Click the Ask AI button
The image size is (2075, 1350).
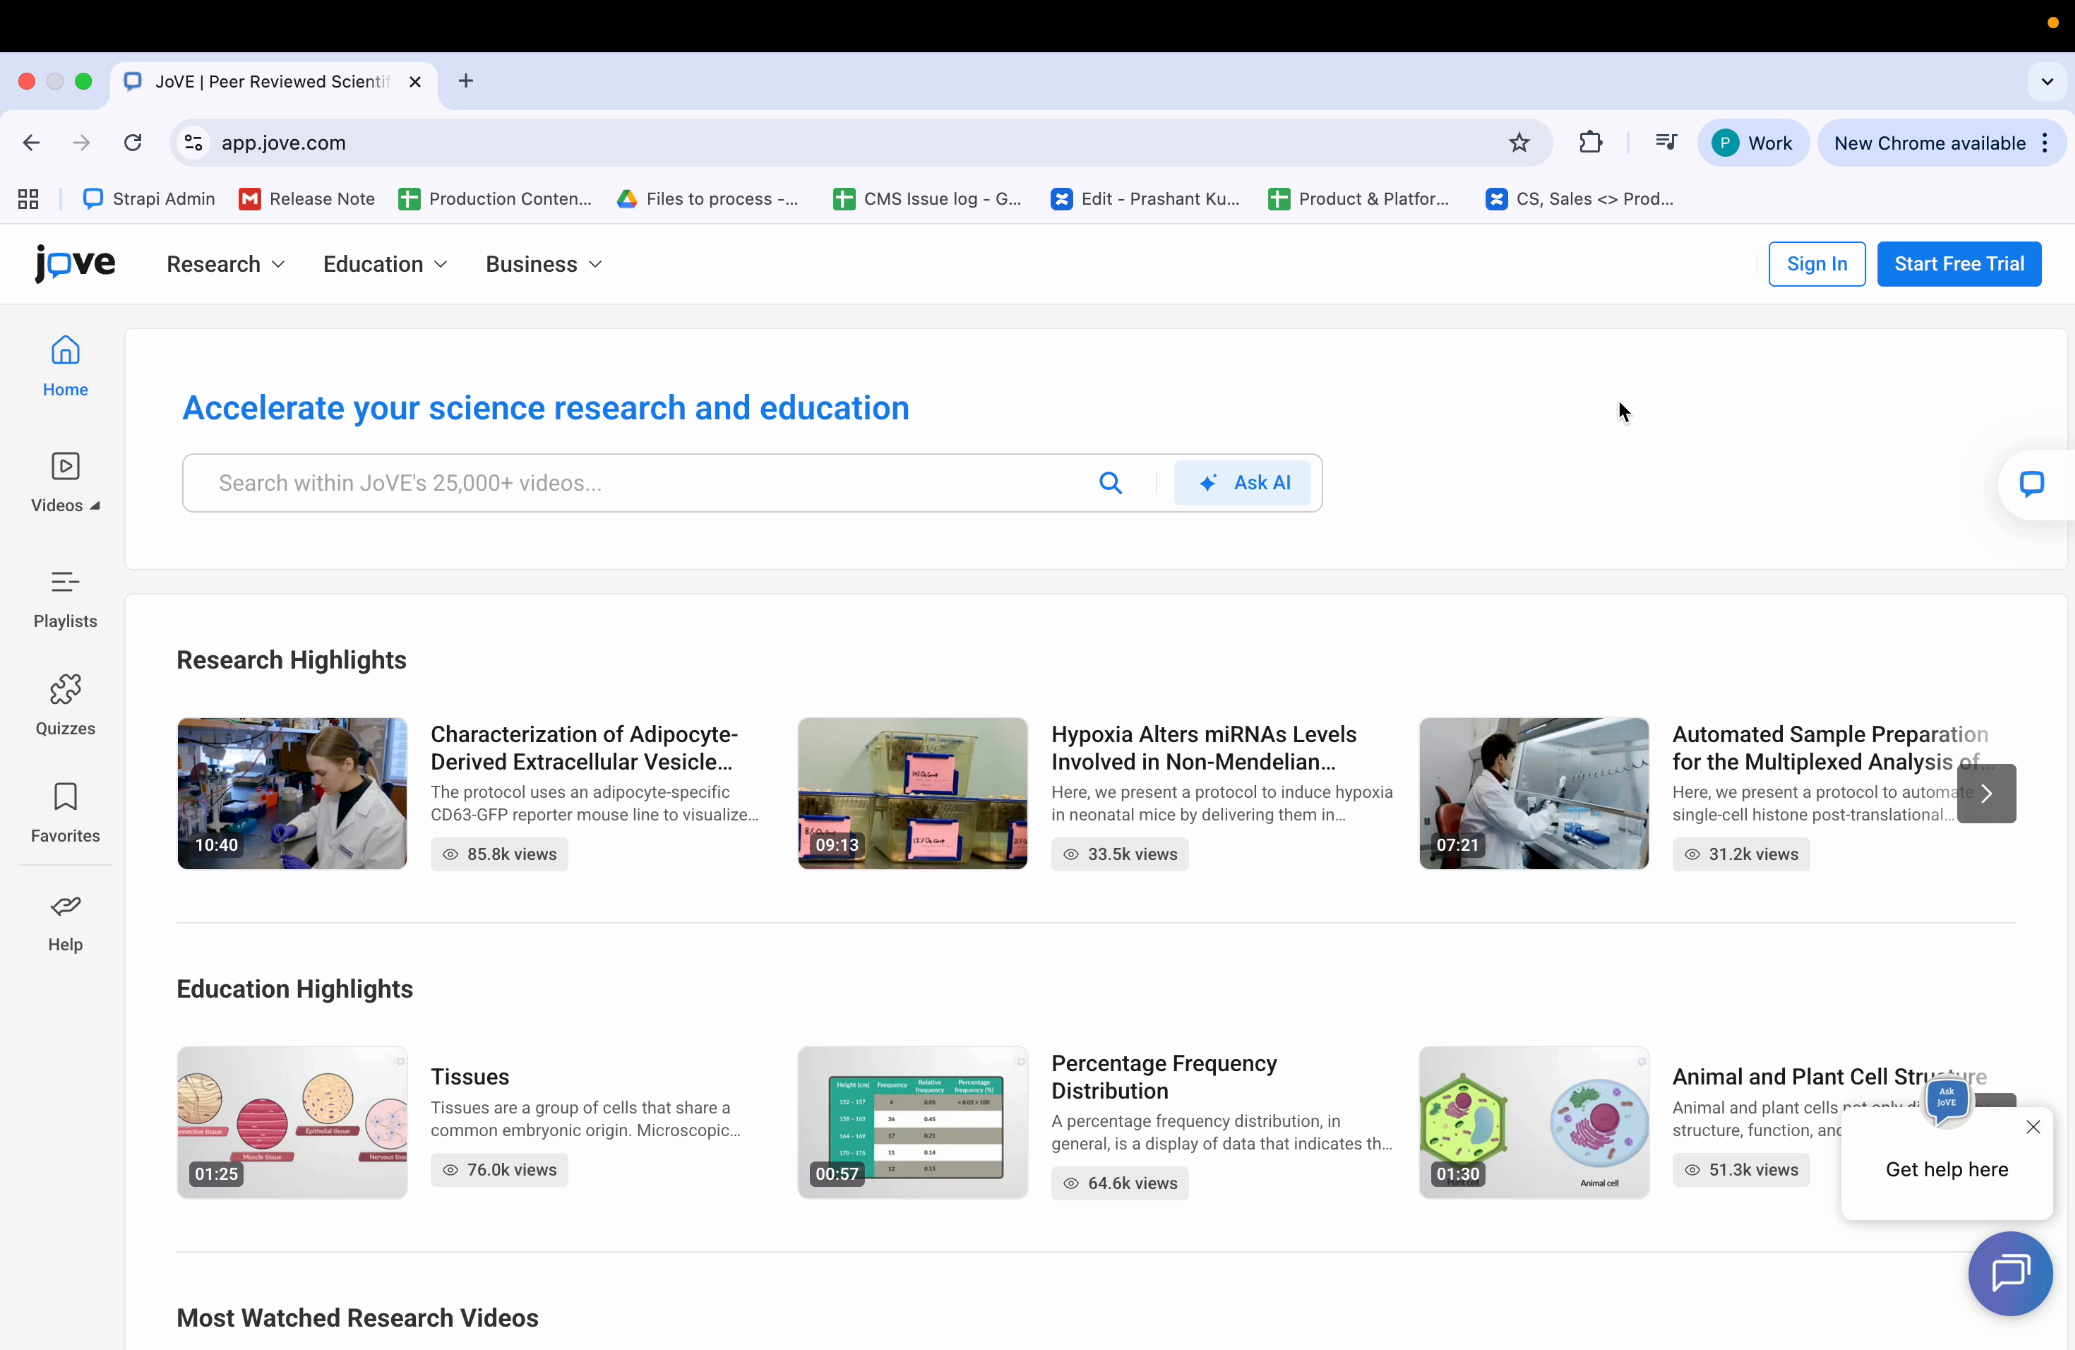1242,483
